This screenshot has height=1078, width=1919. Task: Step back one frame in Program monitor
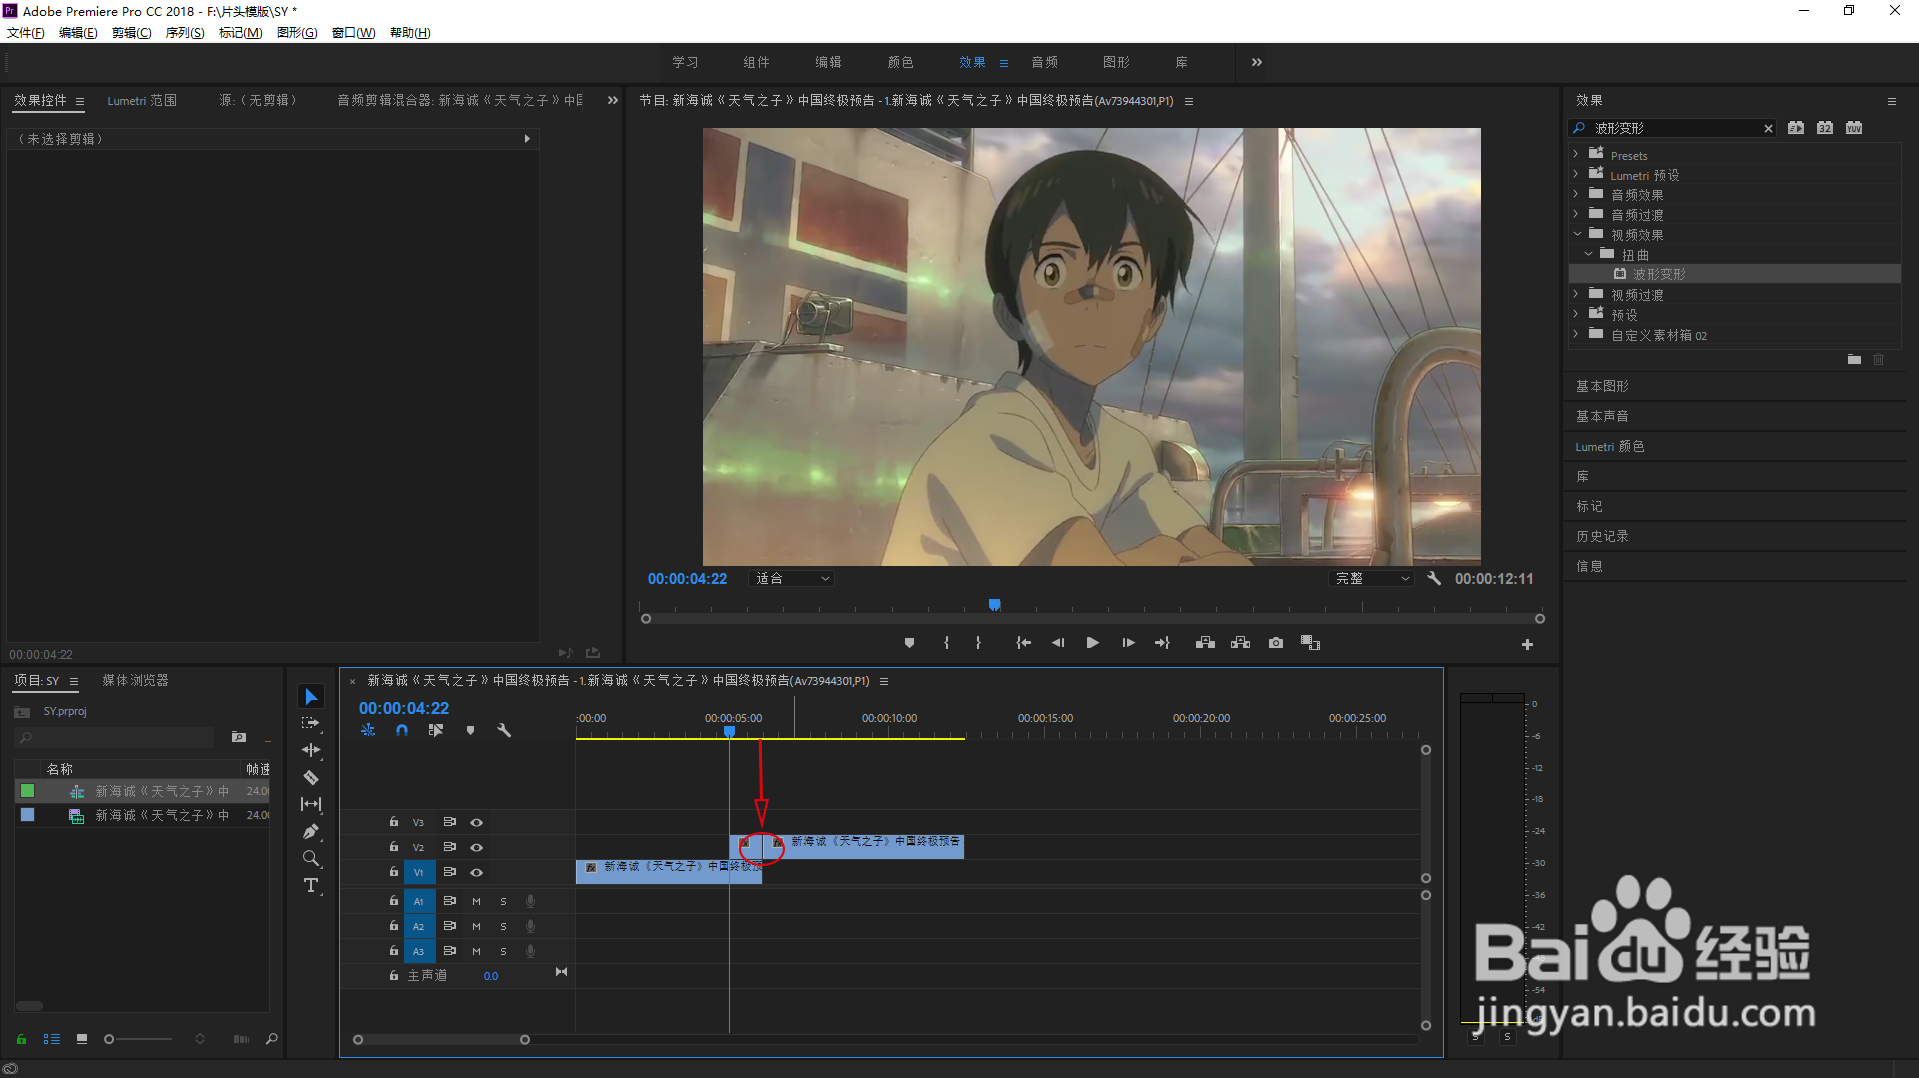(1057, 643)
